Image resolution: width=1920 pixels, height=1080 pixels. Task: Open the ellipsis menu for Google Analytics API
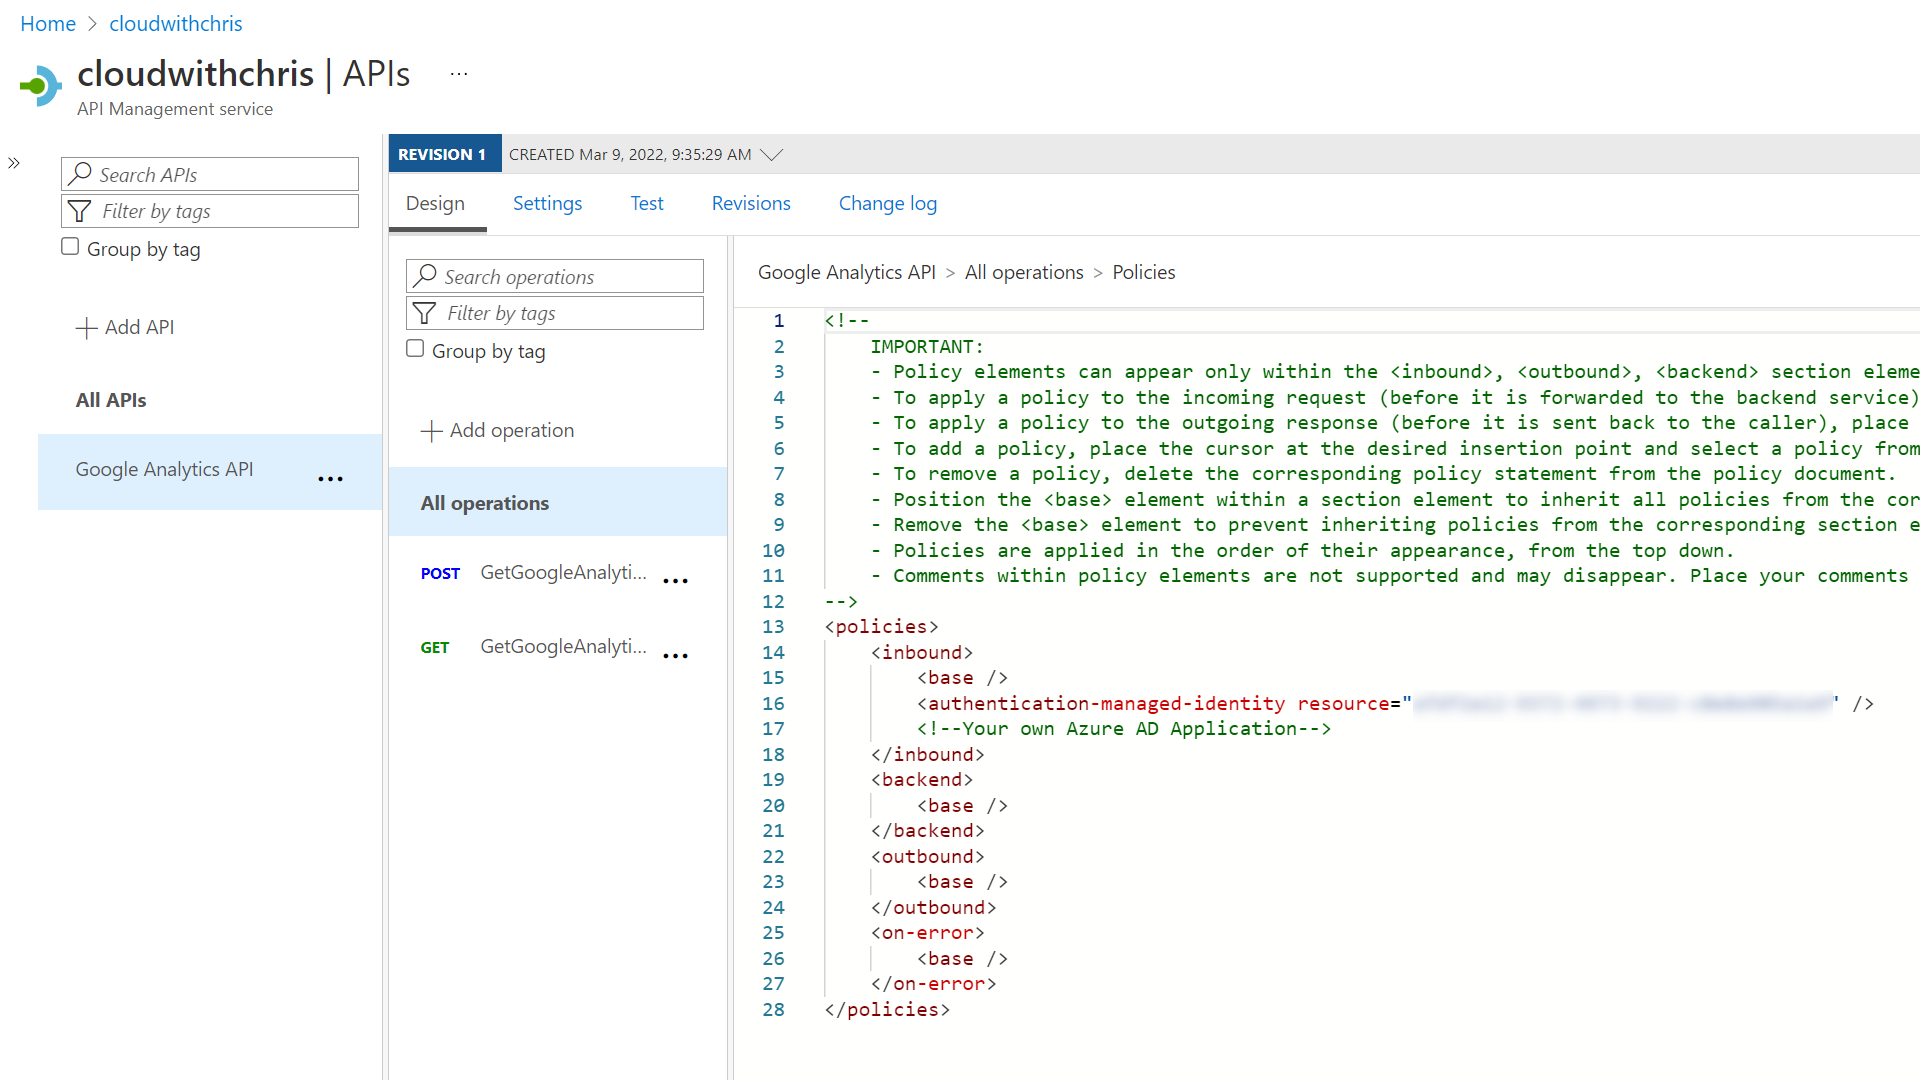point(330,479)
